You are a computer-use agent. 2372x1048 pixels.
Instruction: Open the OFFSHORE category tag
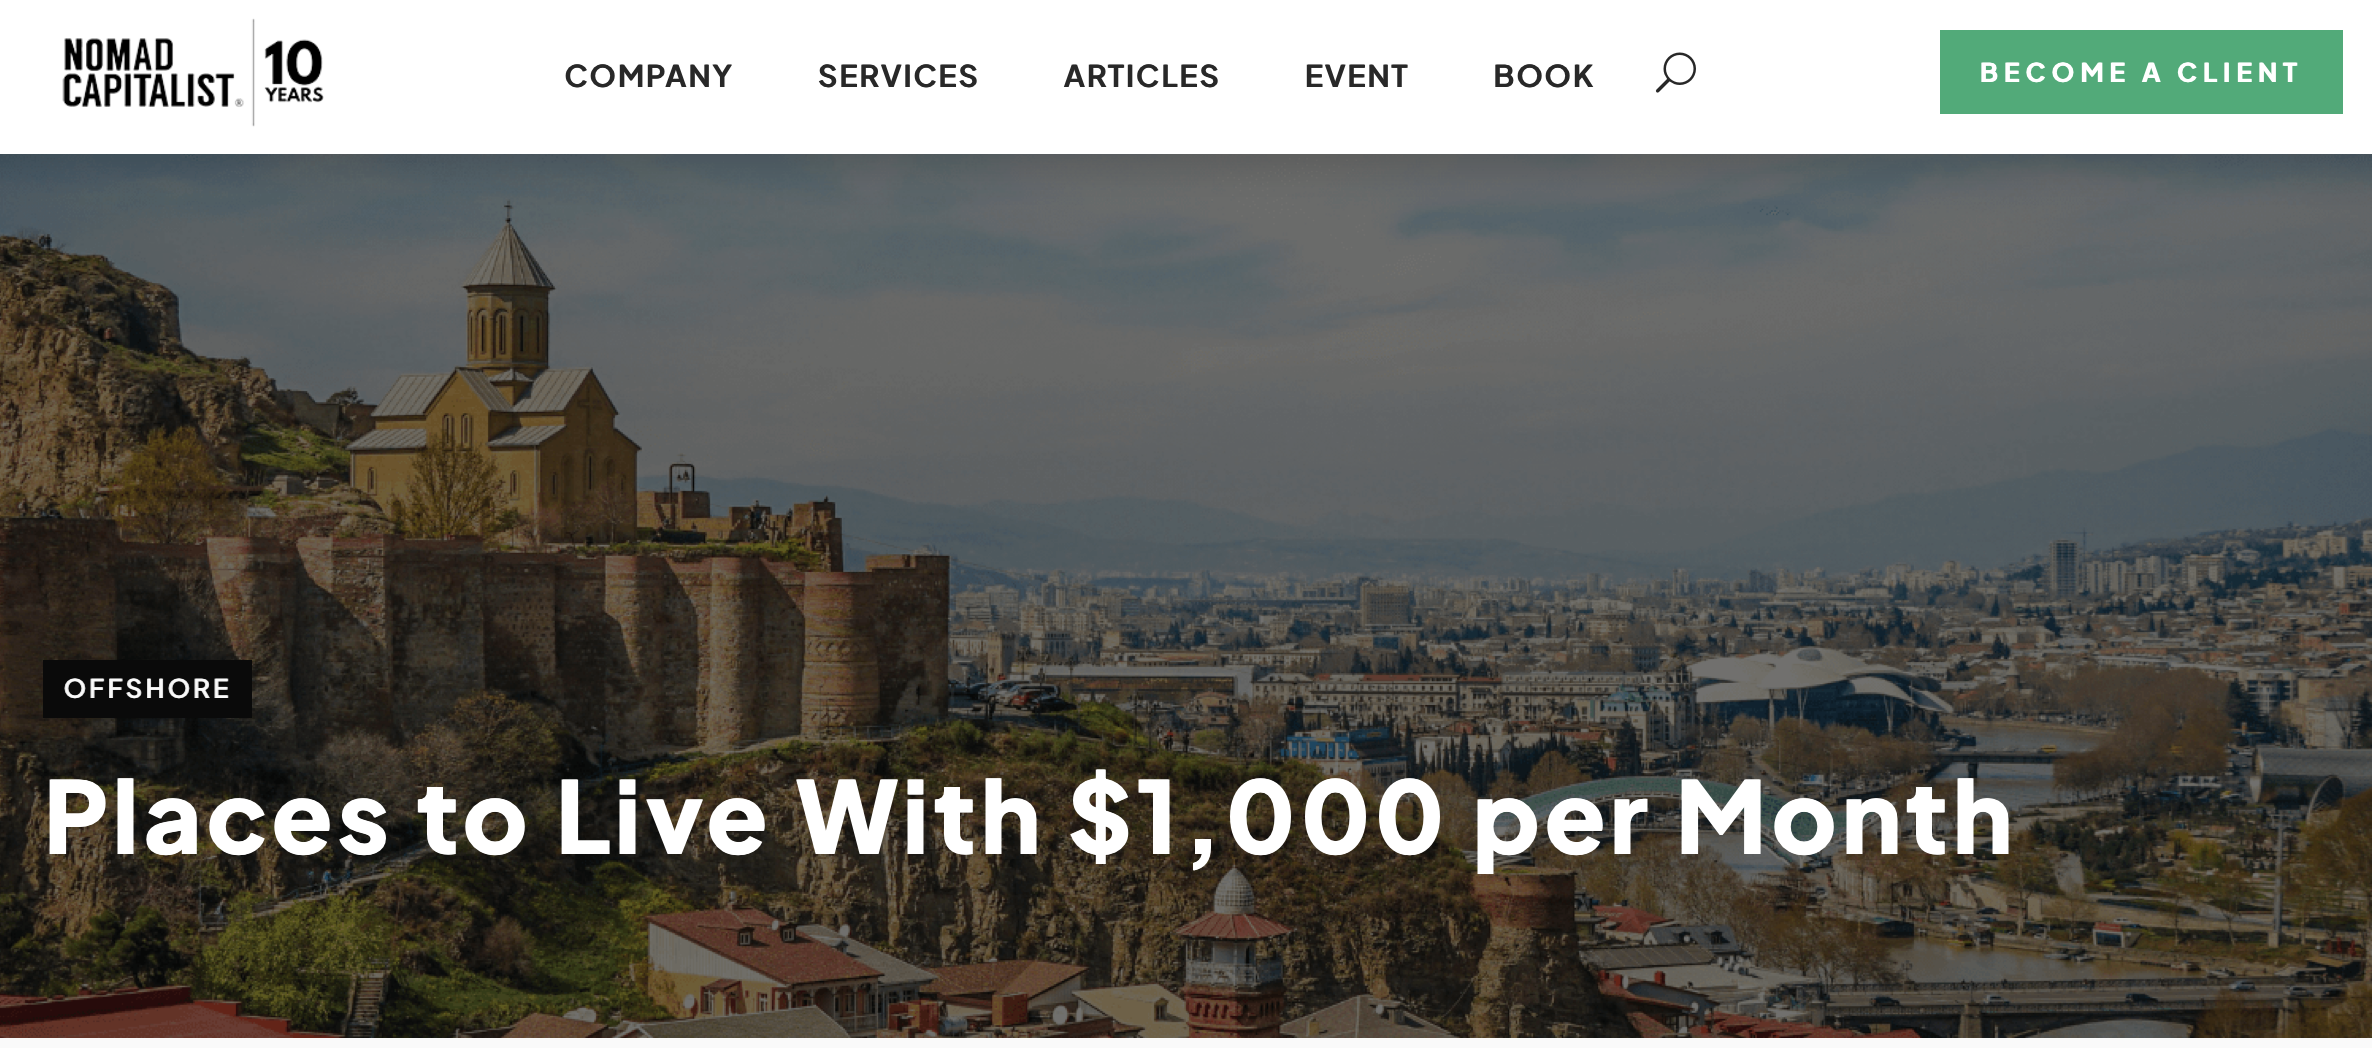tap(147, 688)
